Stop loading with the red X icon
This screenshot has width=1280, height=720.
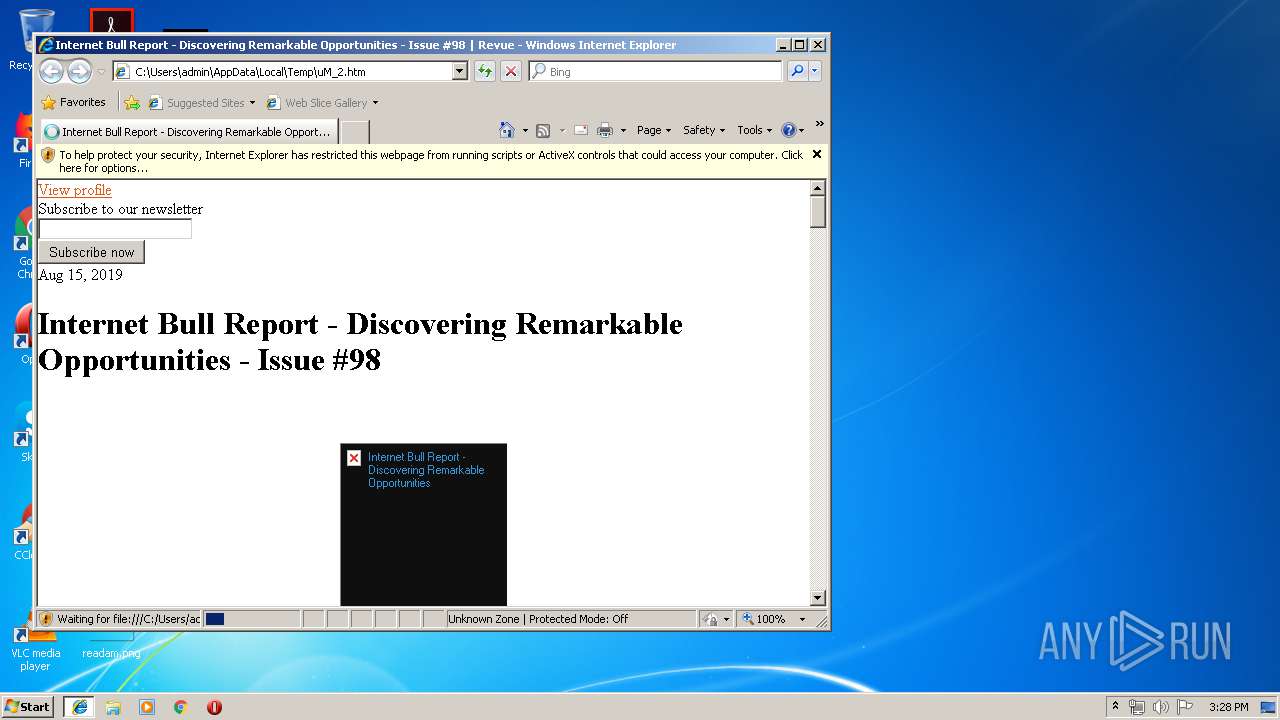coord(511,71)
